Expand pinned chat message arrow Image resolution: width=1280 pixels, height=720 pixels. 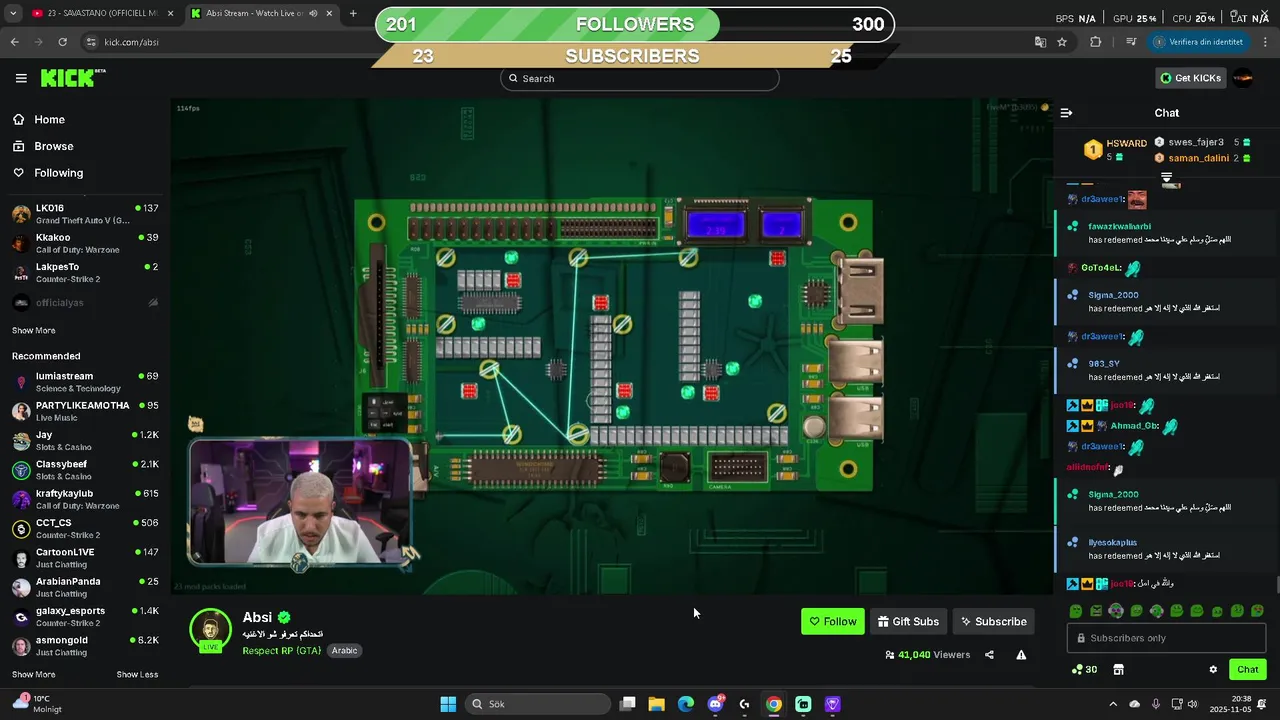click(x=1166, y=178)
